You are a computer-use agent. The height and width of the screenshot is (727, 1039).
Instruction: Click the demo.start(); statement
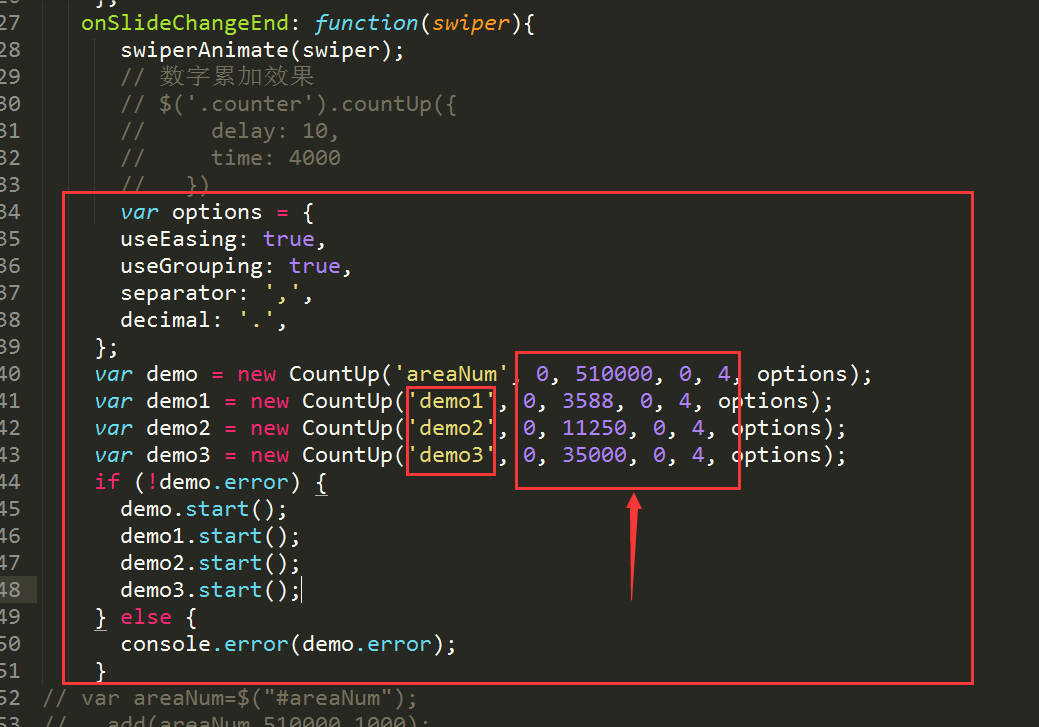(203, 510)
